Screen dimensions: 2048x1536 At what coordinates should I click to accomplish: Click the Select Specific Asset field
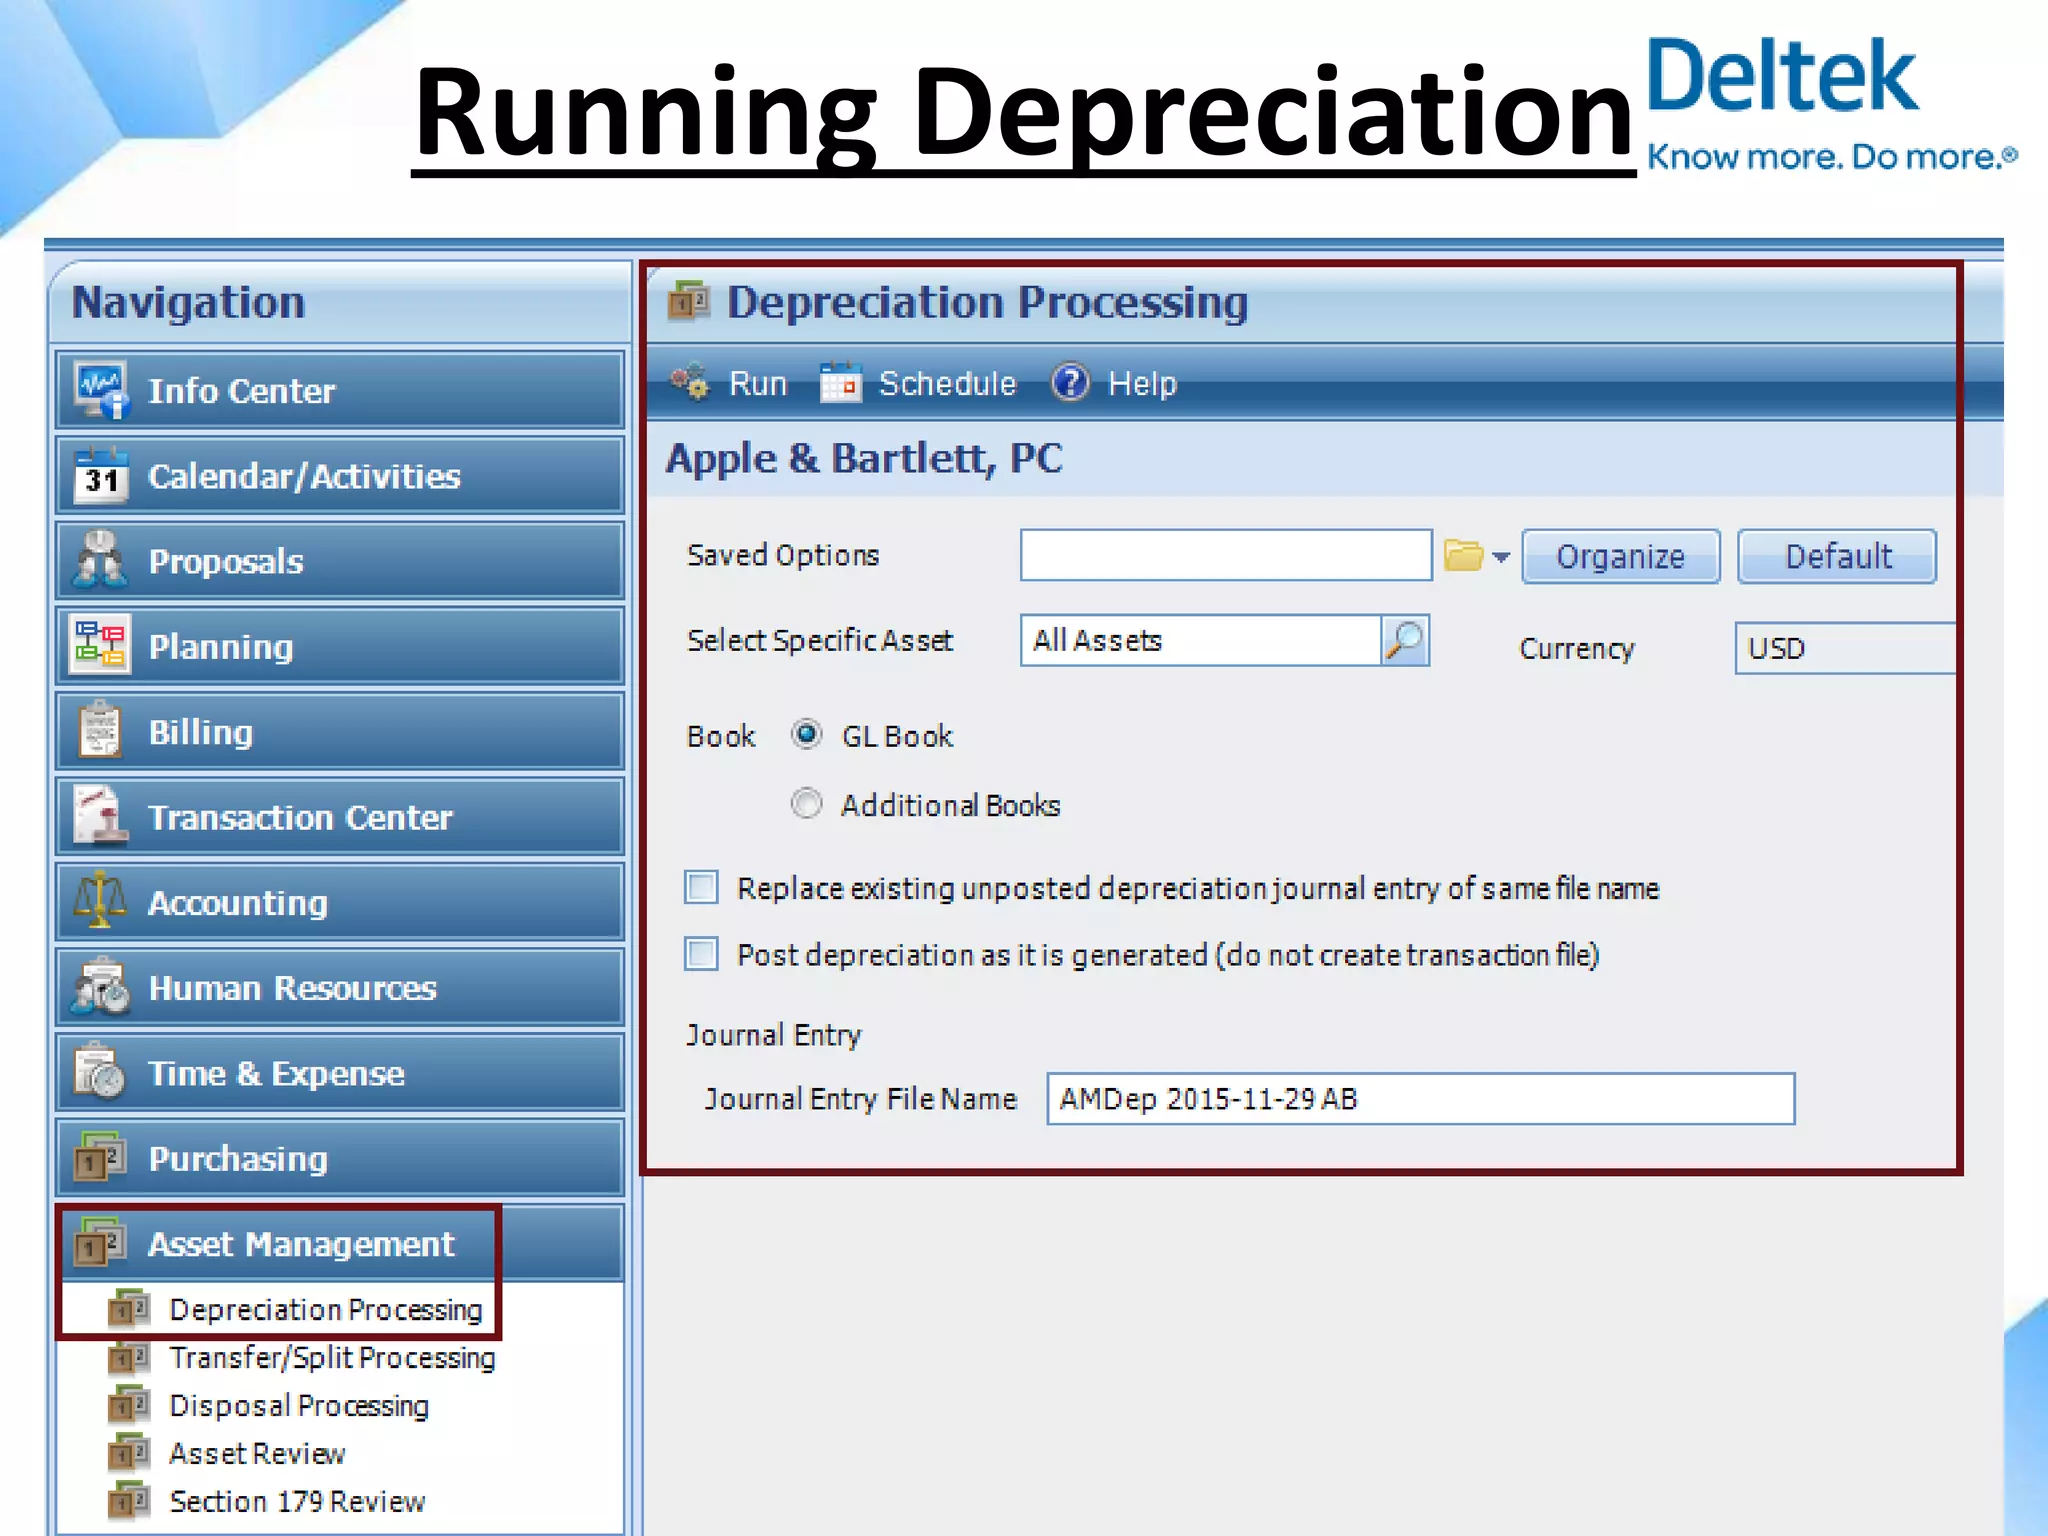tap(1201, 640)
